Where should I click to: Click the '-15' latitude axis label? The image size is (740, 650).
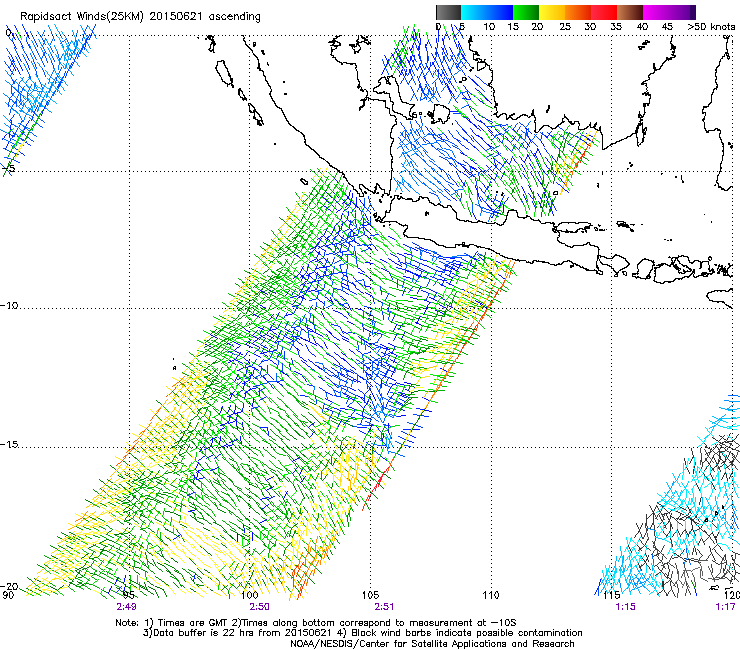9,444
